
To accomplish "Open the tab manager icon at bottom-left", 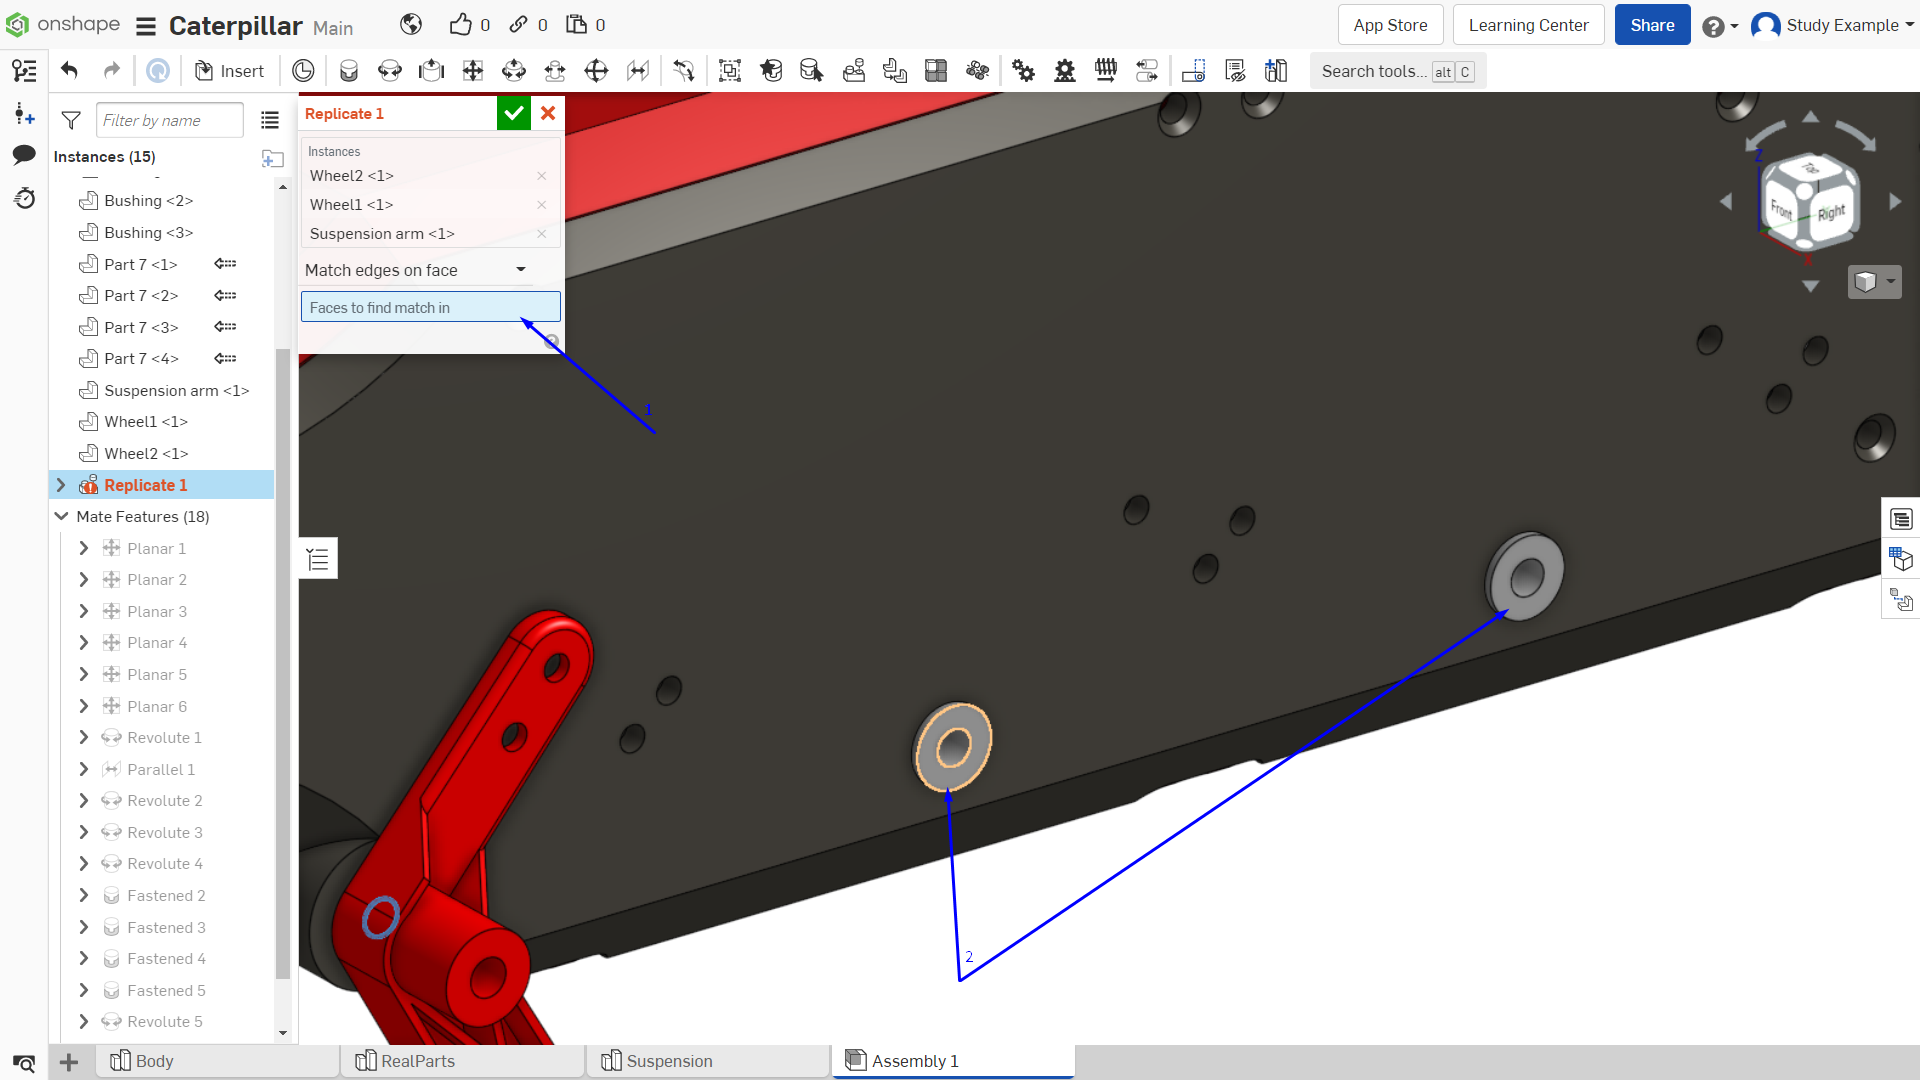I will point(24,1063).
